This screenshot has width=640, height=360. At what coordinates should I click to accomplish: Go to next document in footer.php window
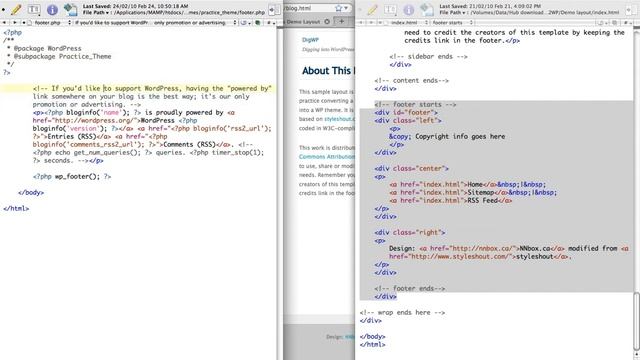pyautogui.click(x=14, y=23)
